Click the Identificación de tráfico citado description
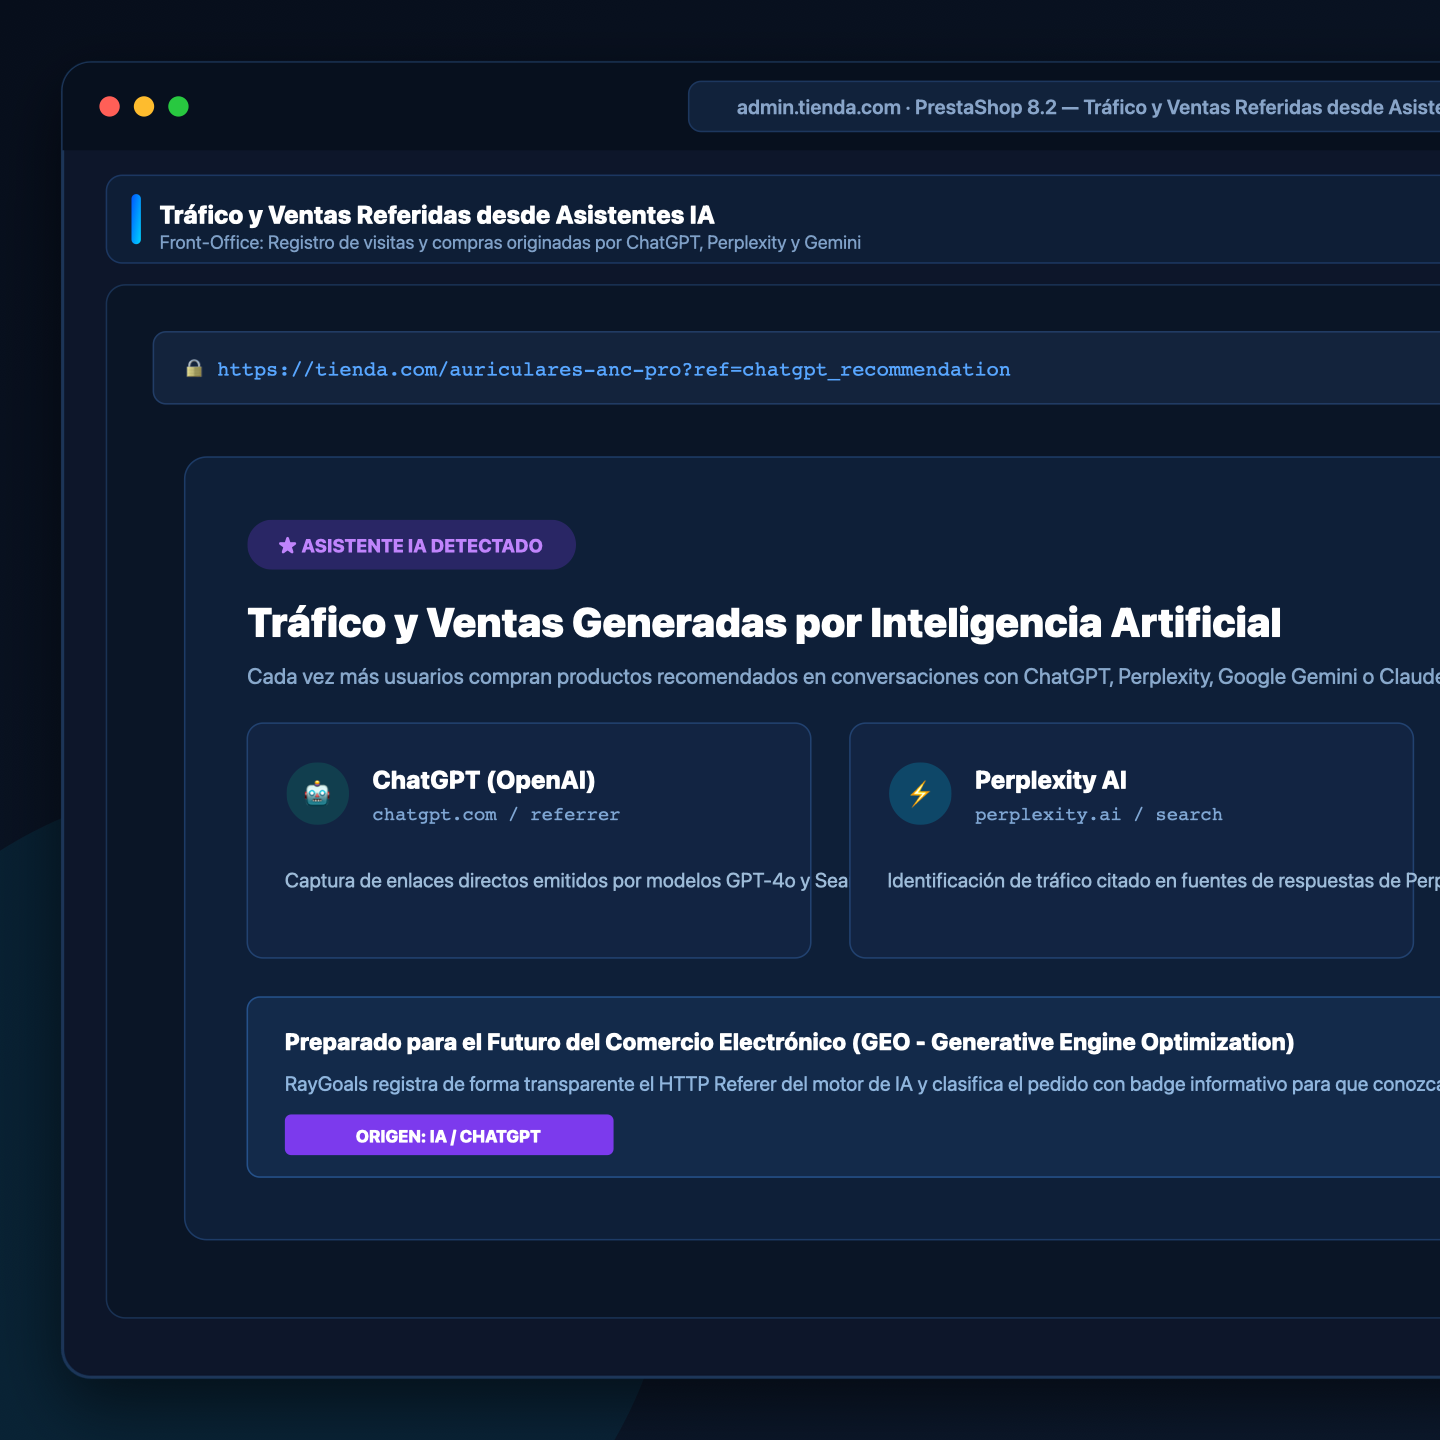The image size is (1440, 1440). [x=1163, y=881]
